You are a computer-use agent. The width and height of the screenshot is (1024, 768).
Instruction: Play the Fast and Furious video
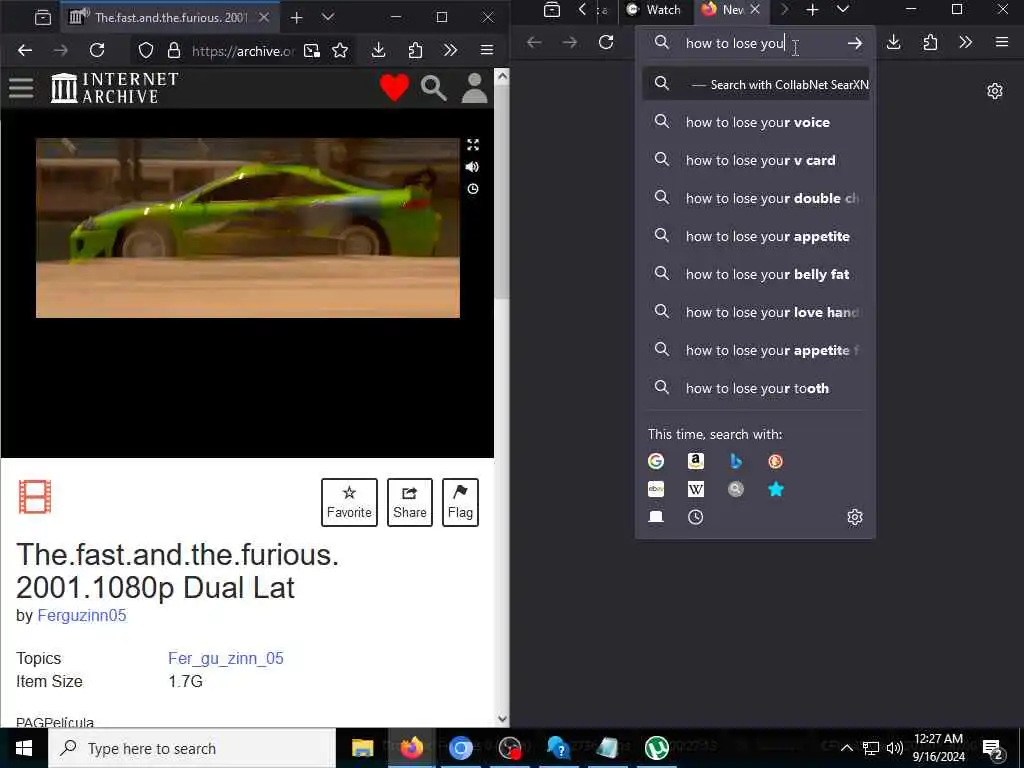point(248,228)
